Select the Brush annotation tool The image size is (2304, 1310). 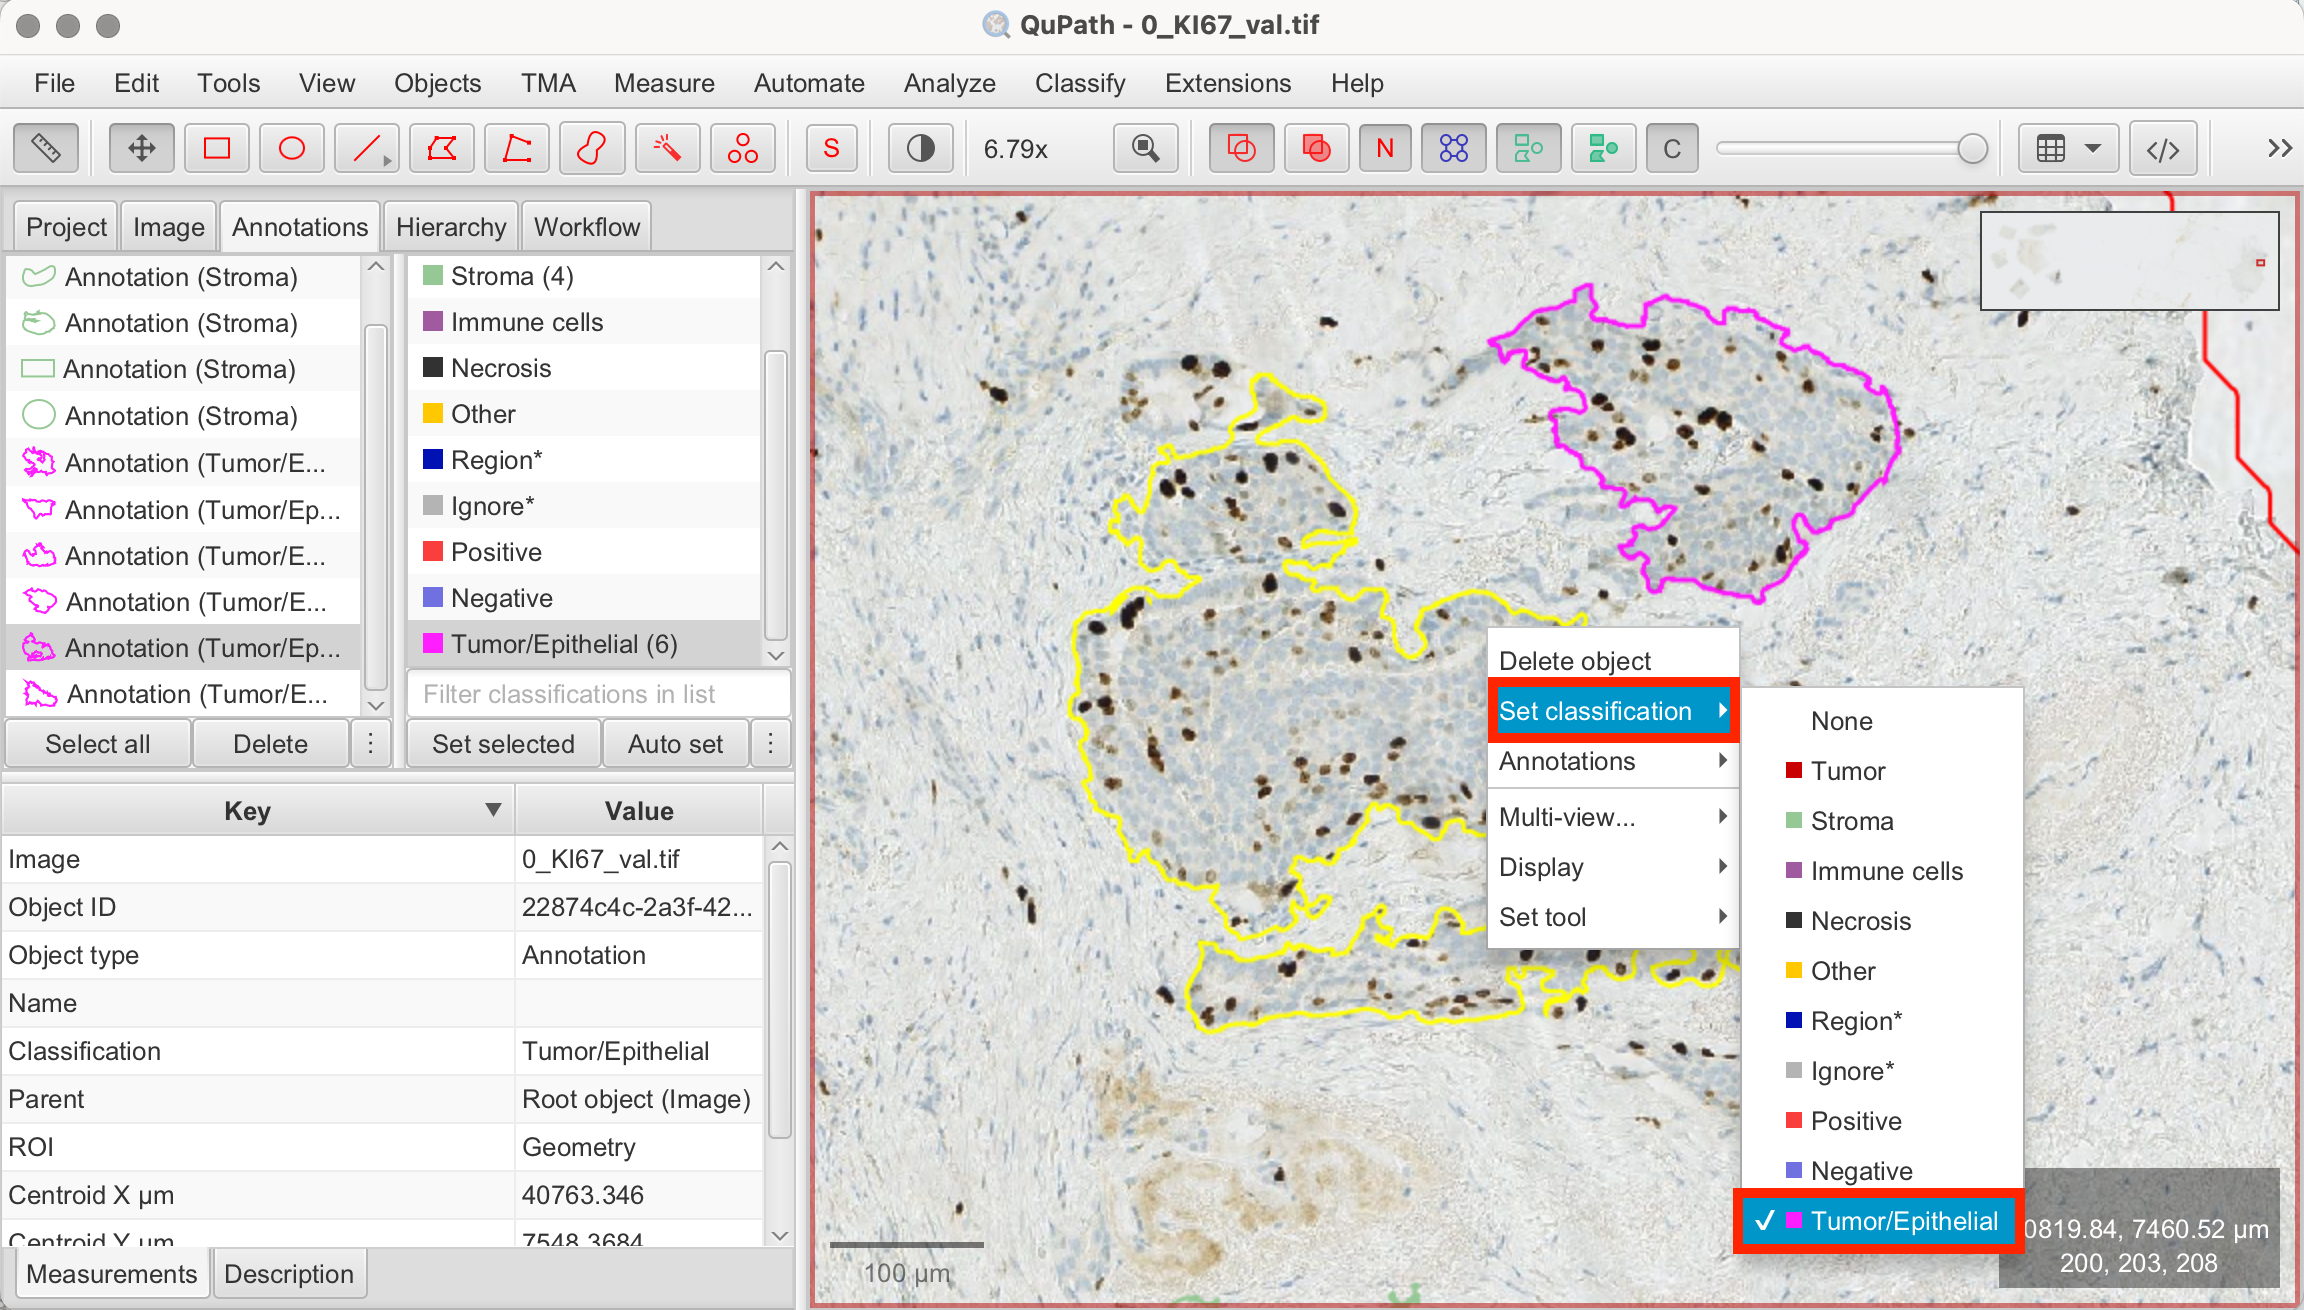point(591,147)
